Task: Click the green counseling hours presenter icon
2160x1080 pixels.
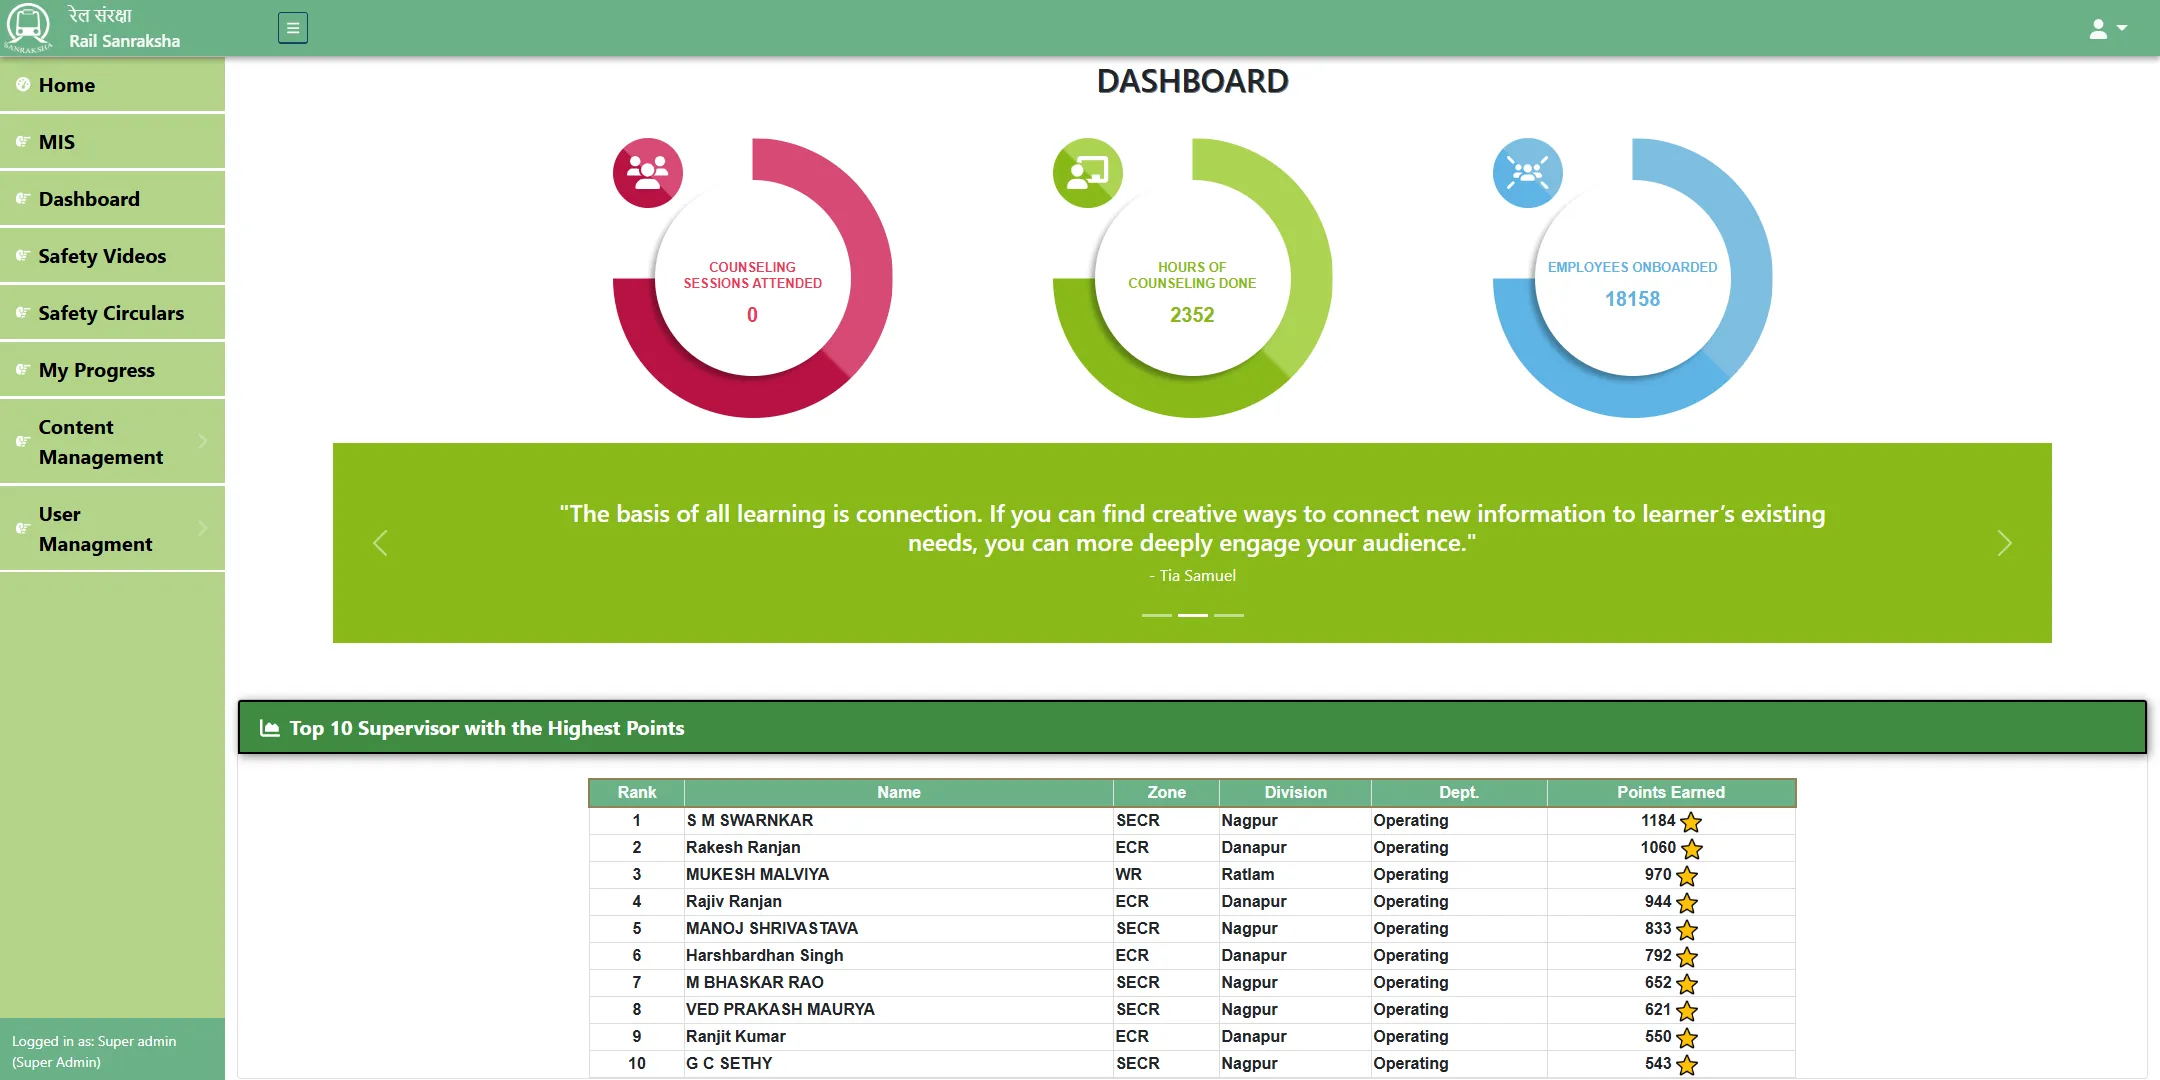Action: tap(1088, 173)
